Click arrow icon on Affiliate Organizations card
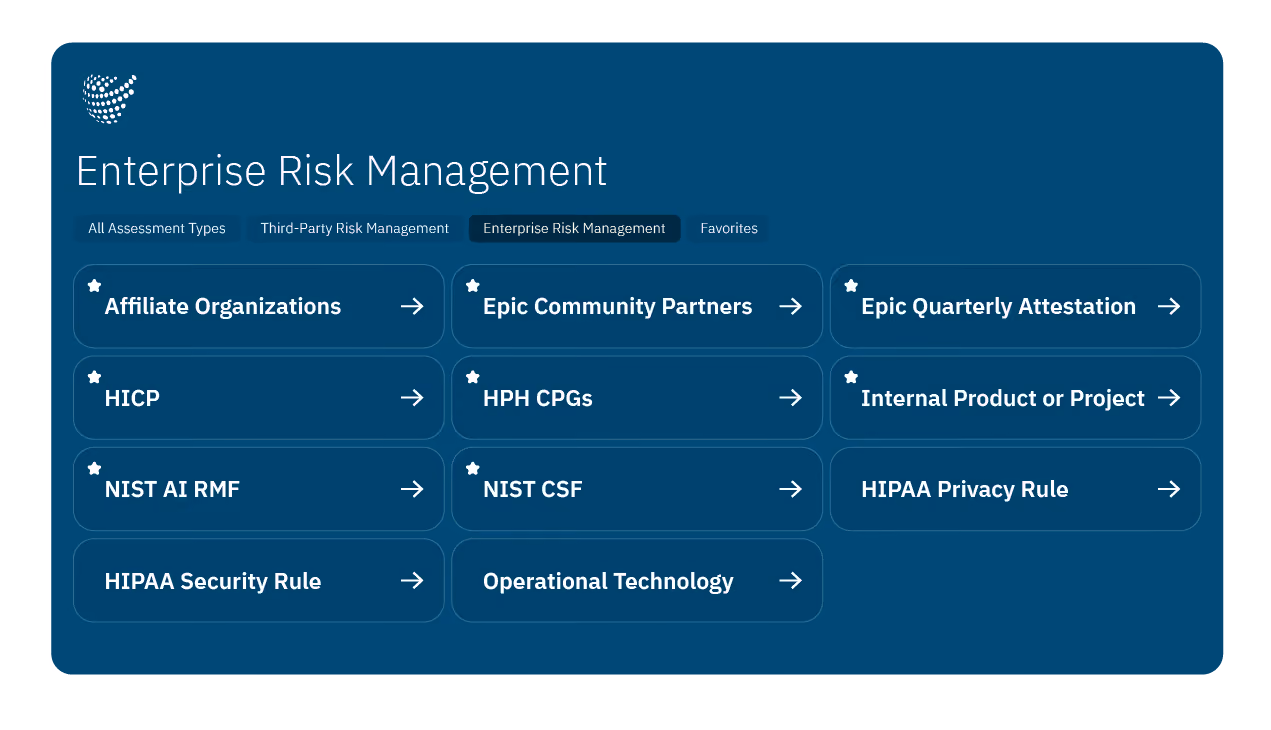Image resolution: width=1271 pixels, height=730 pixels. pos(412,306)
